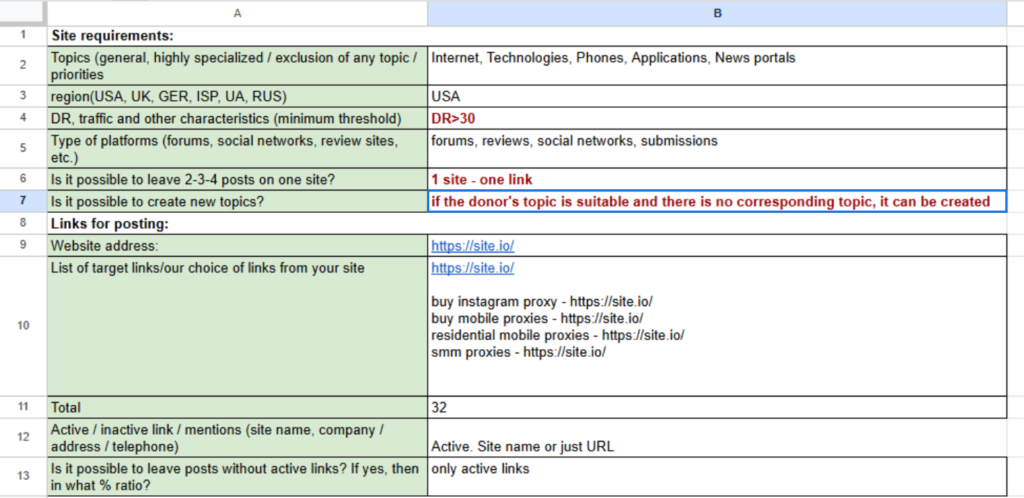Click the 'Active. Site name or just URL' cell
The width and height of the screenshot is (1024, 498).
[x=717, y=437]
